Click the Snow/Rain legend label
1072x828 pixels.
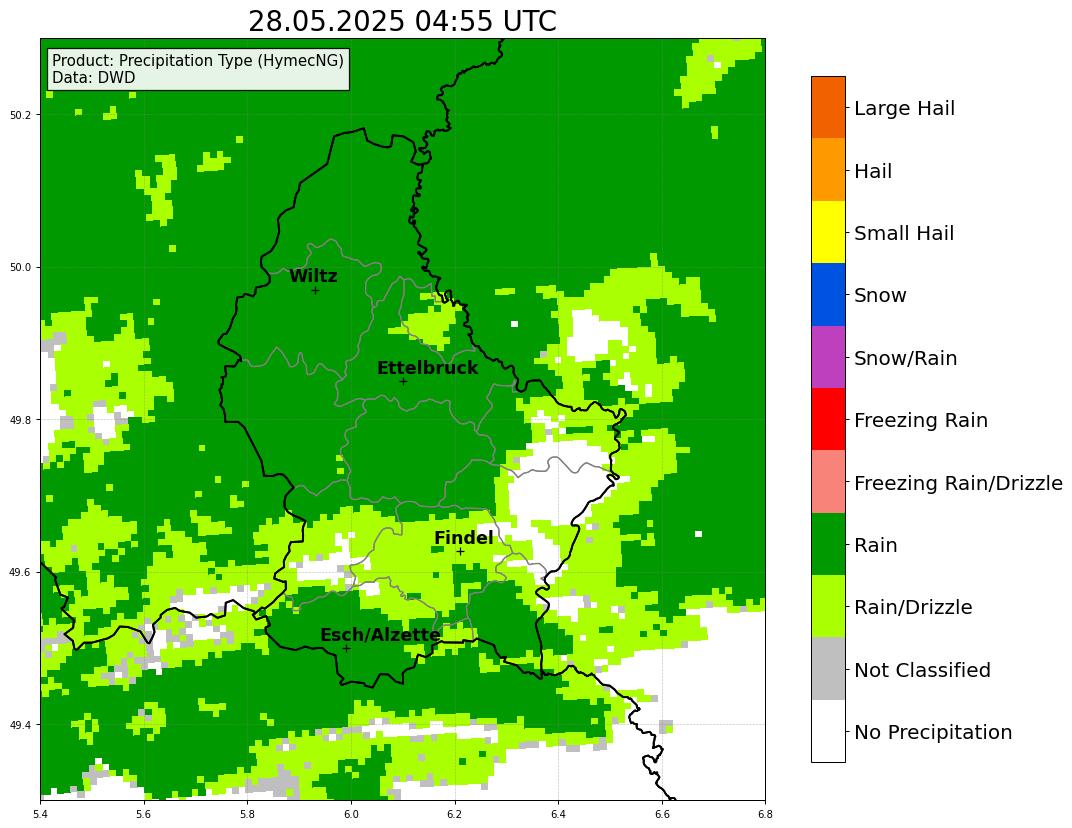pyautogui.click(x=905, y=358)
